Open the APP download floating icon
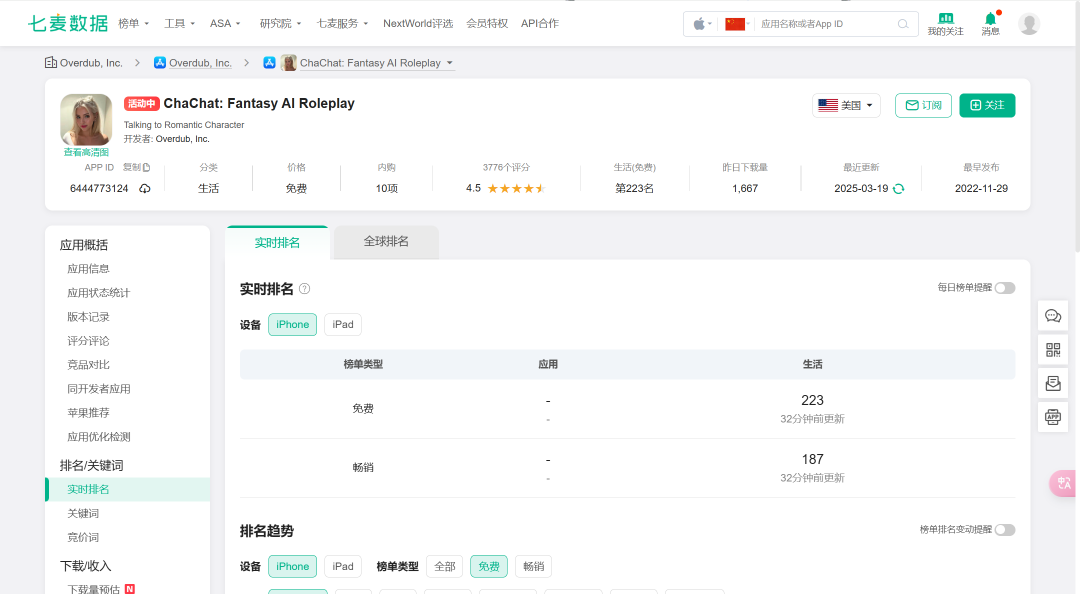The width and height of the screenshot is (1080, 594). pos(1053,417)
